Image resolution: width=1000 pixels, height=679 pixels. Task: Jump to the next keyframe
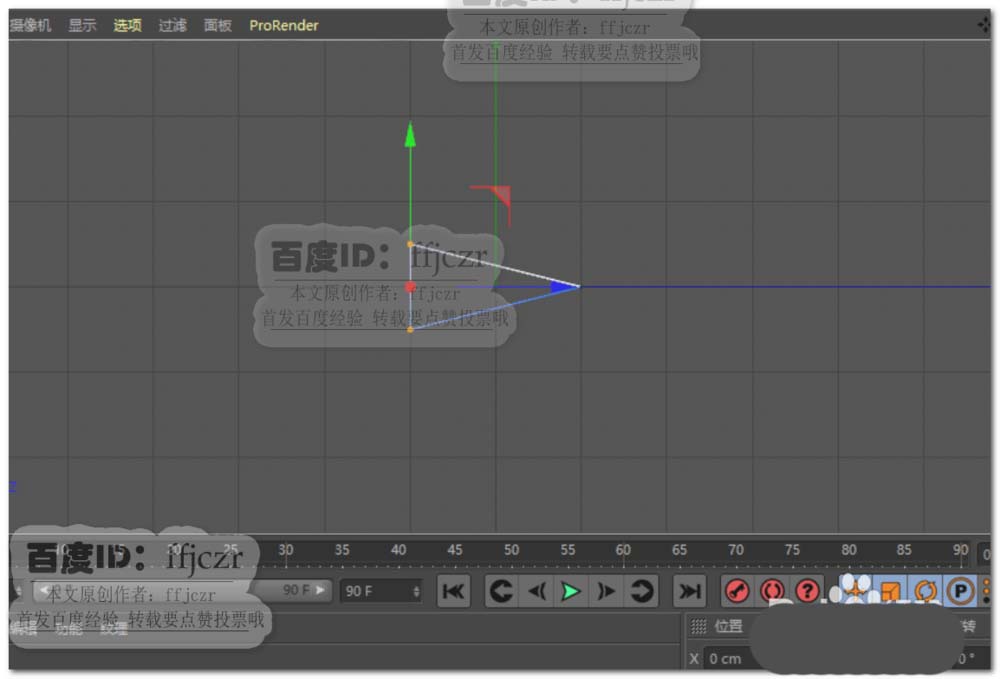641,591
